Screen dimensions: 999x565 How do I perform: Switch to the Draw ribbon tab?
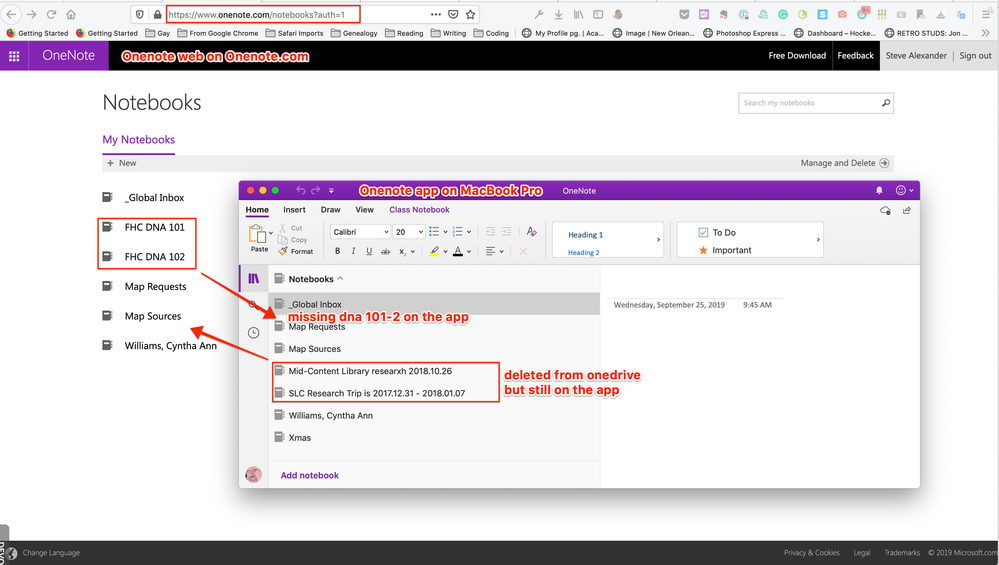pyautogui.click(x=331, y=210)
